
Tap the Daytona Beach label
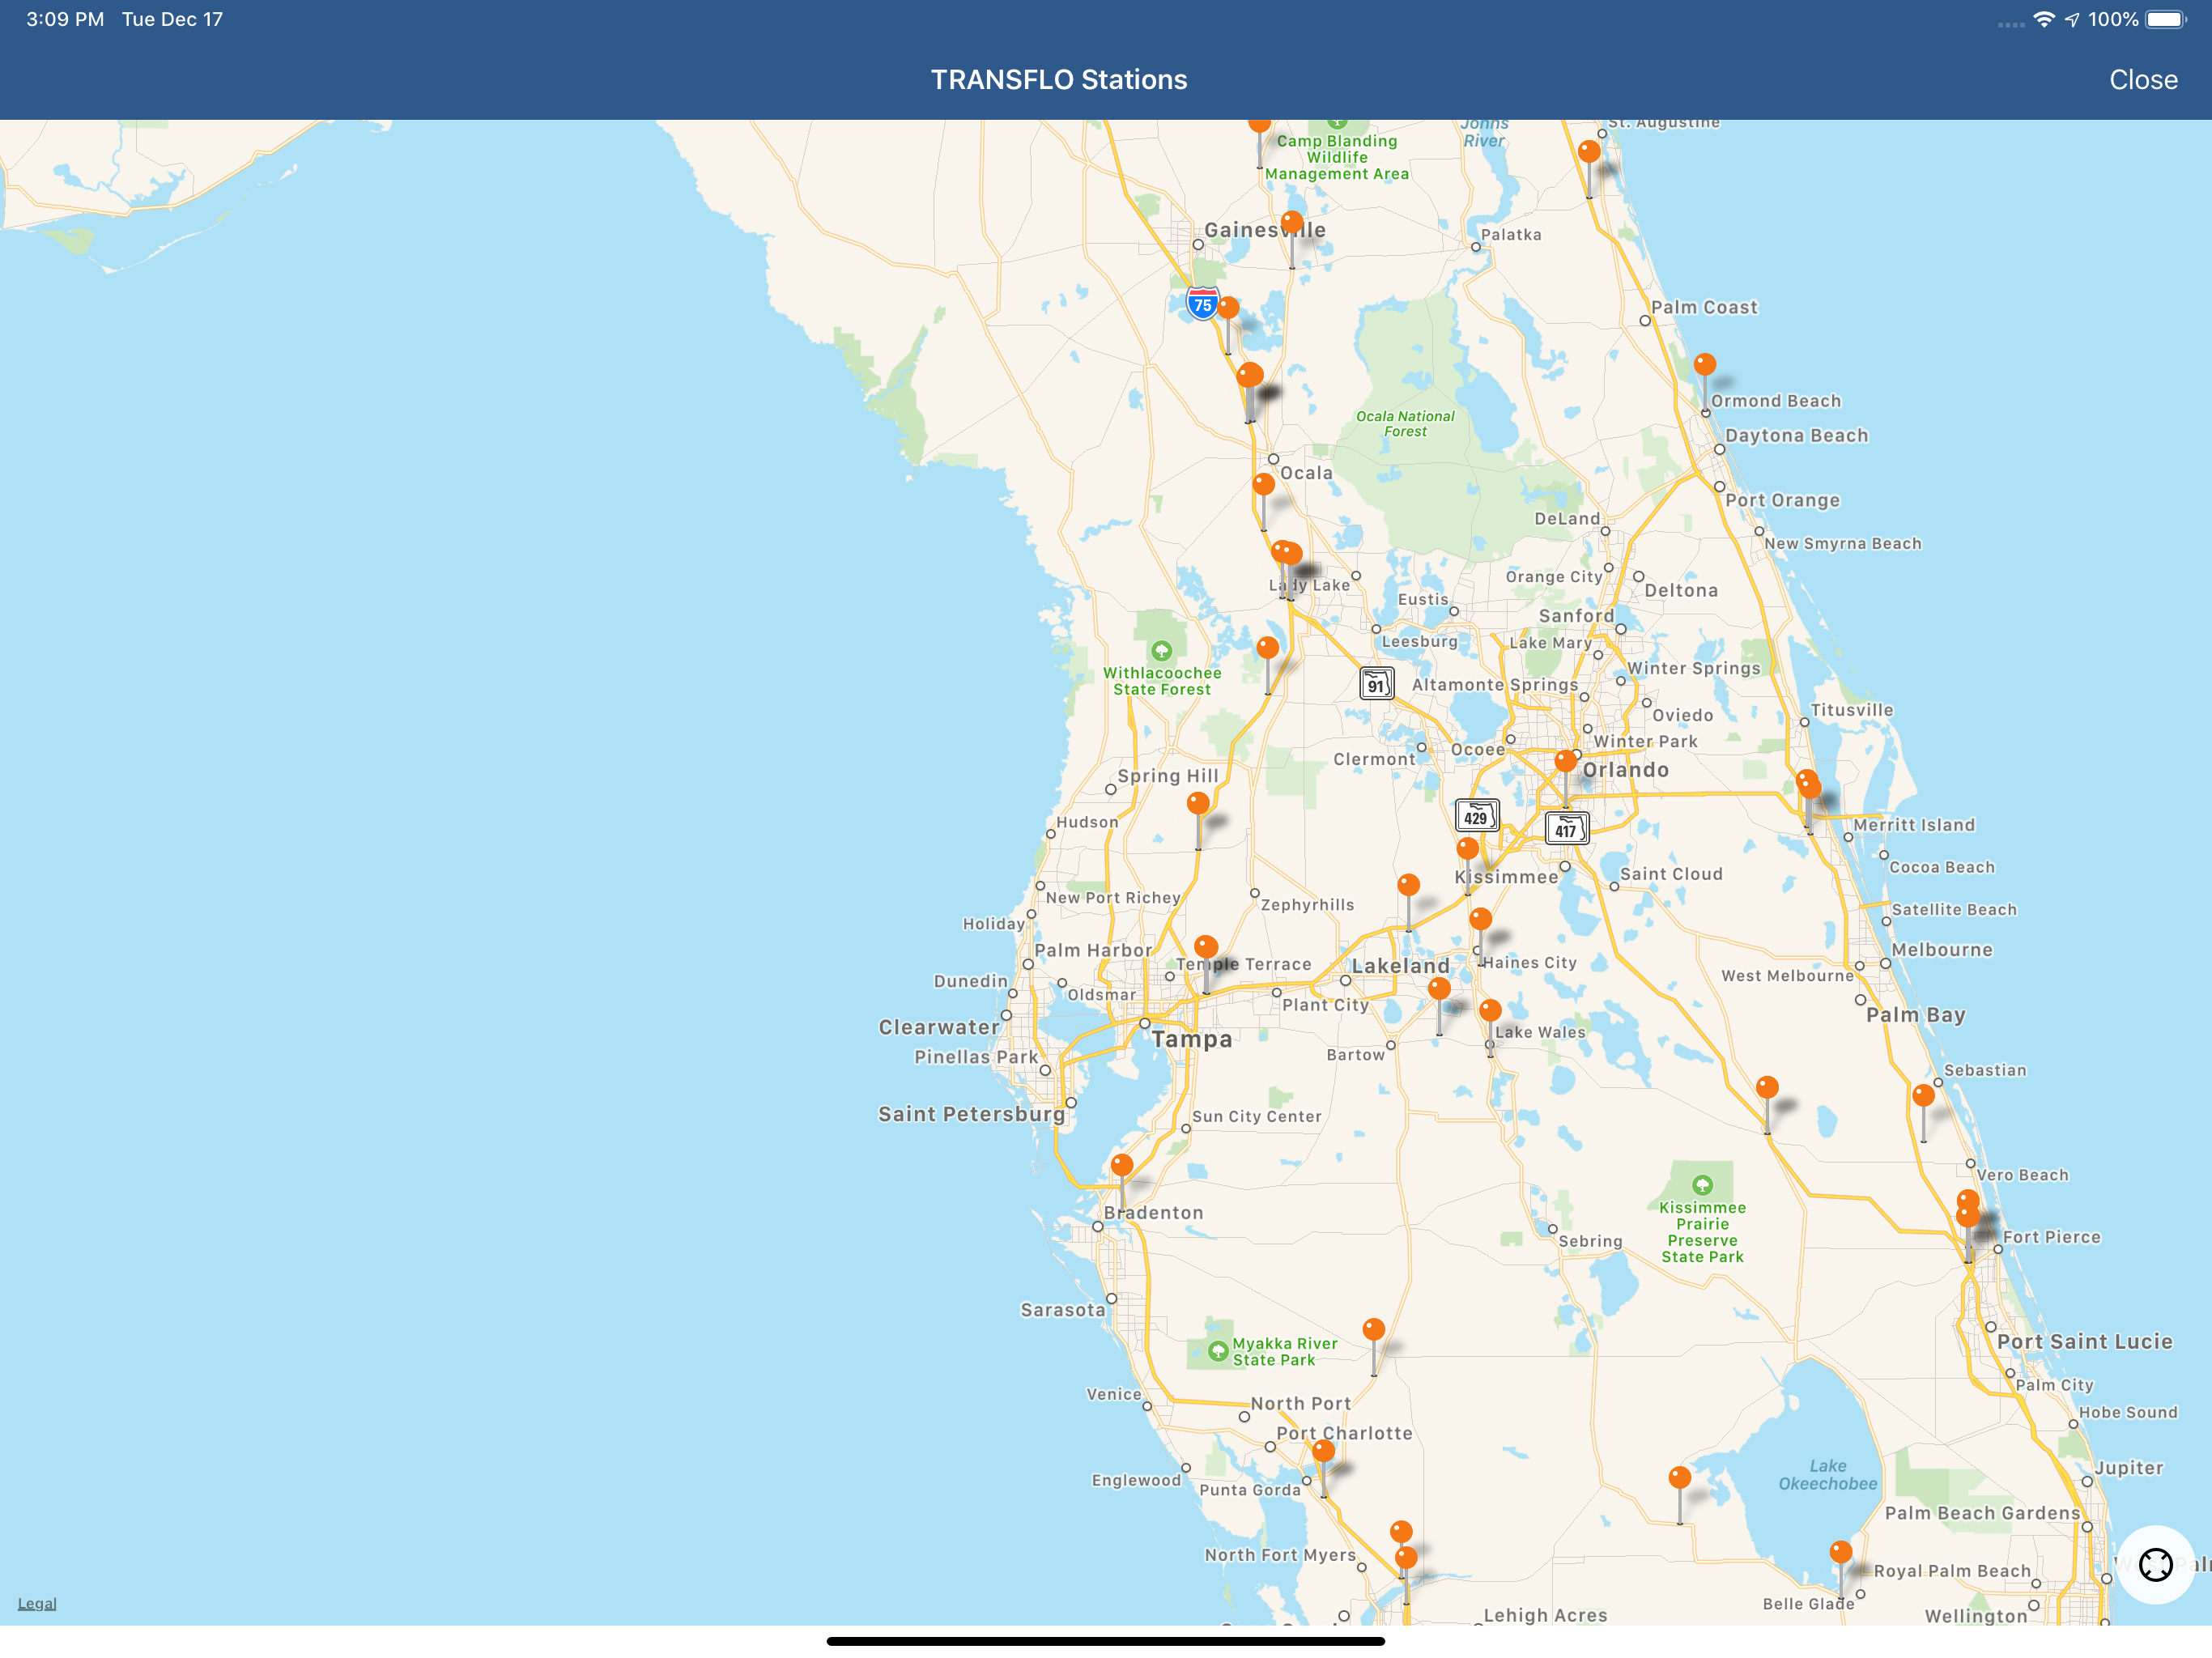pyautogui.click(x=1796, y=436)
